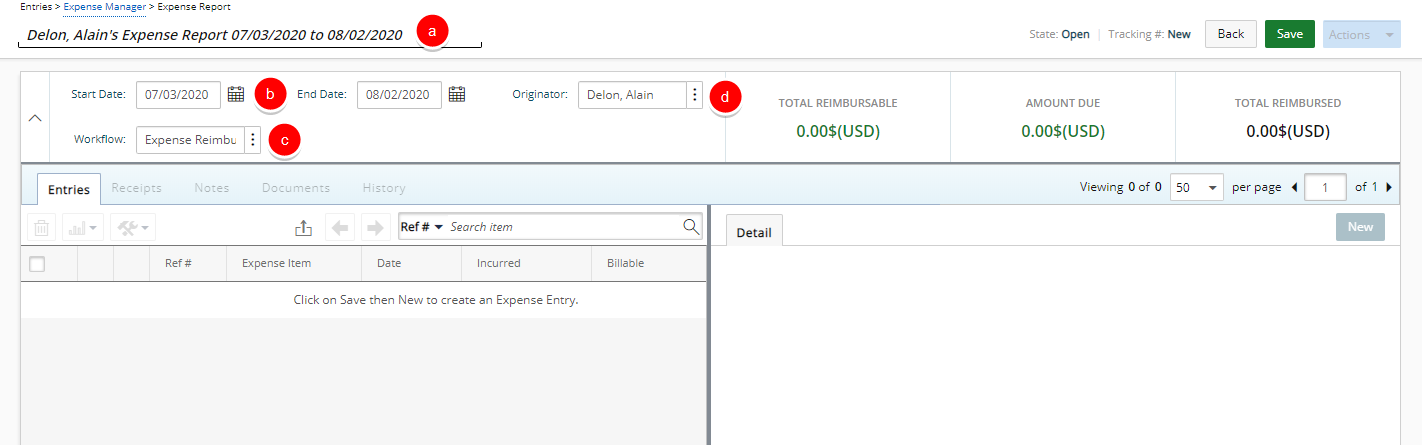Open the Workflow browse dots menu
The width and height of the screenshot is (1422, 445).
252,140
